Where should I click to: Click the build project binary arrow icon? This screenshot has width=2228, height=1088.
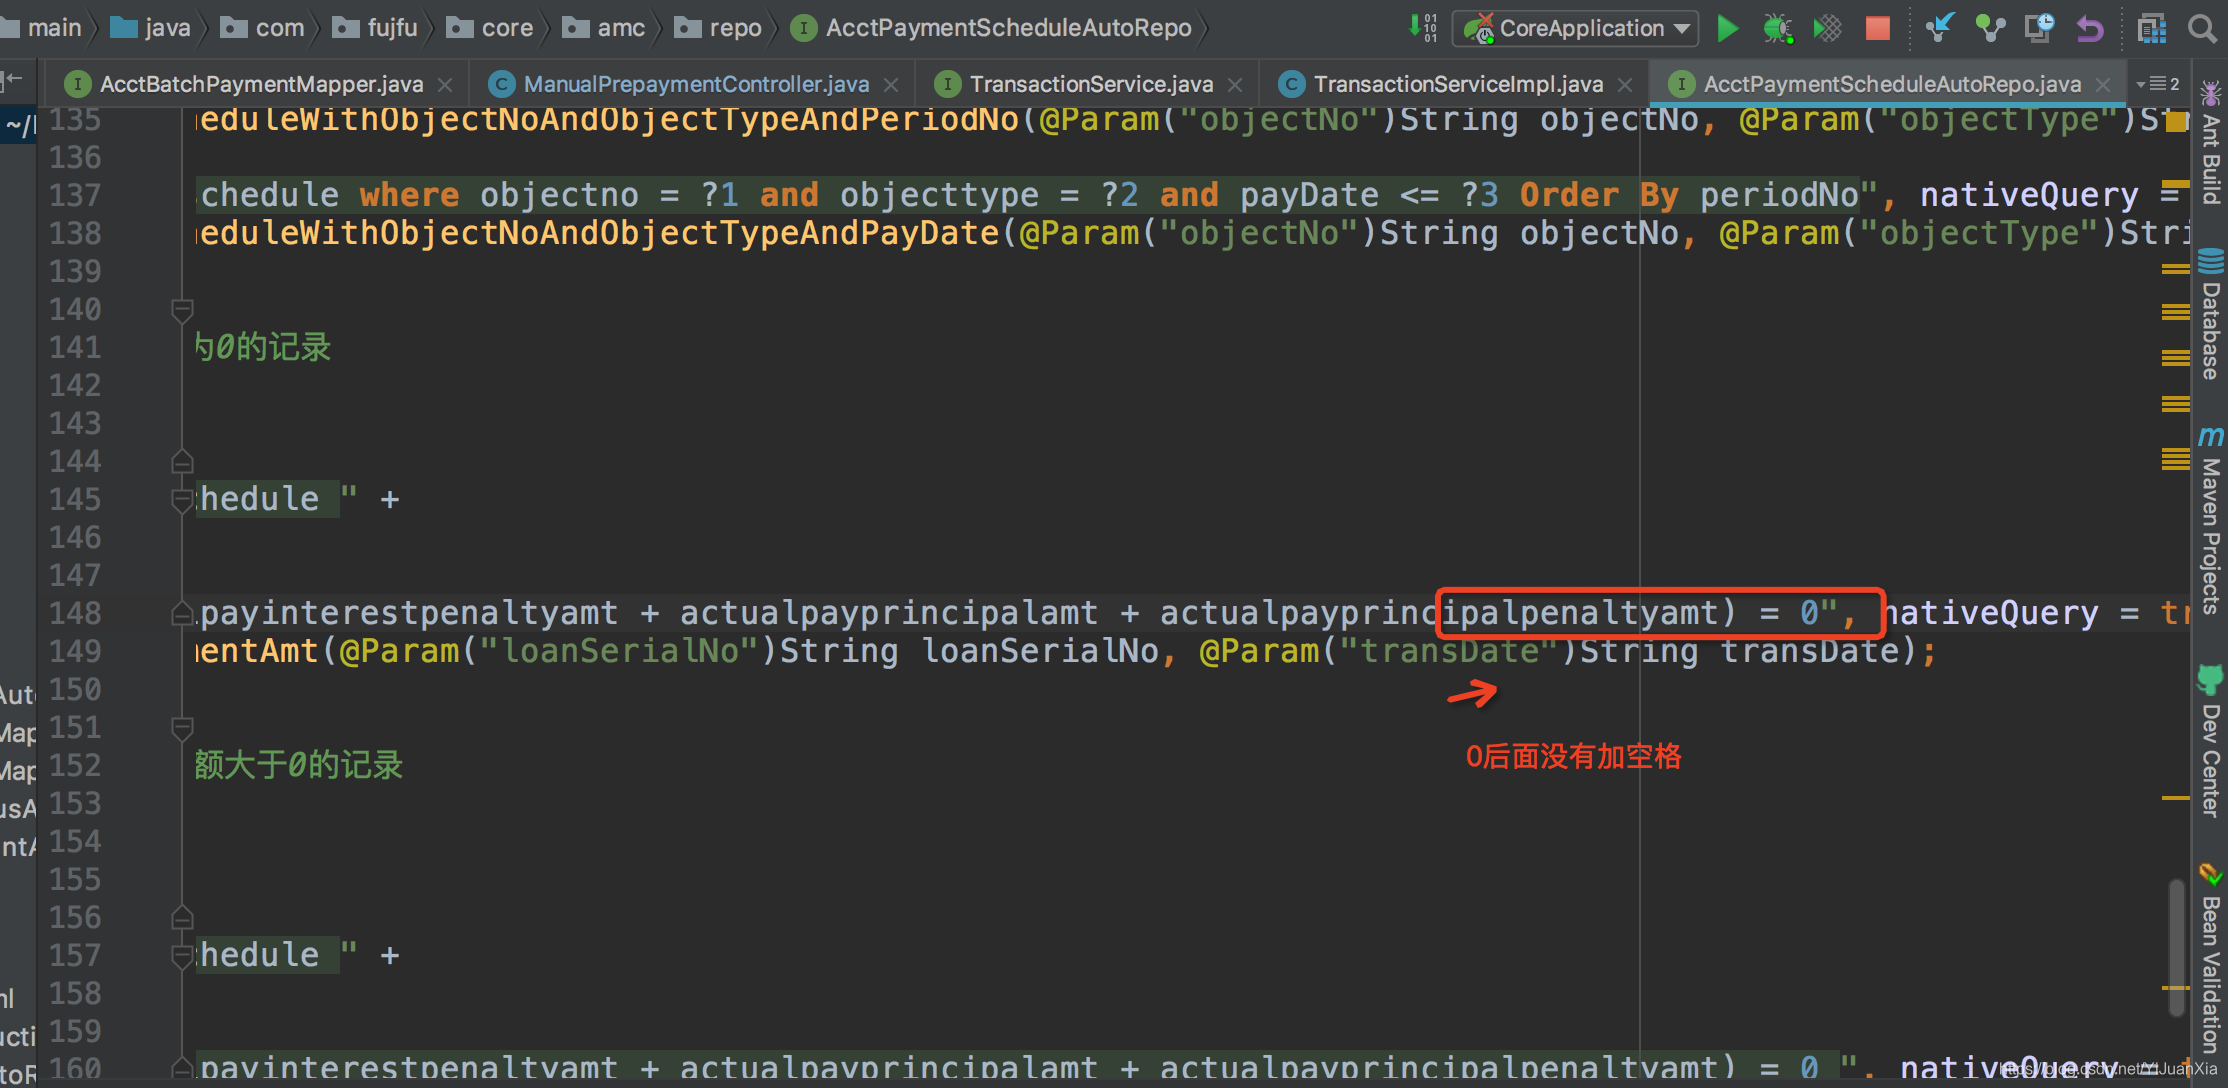1422,28
